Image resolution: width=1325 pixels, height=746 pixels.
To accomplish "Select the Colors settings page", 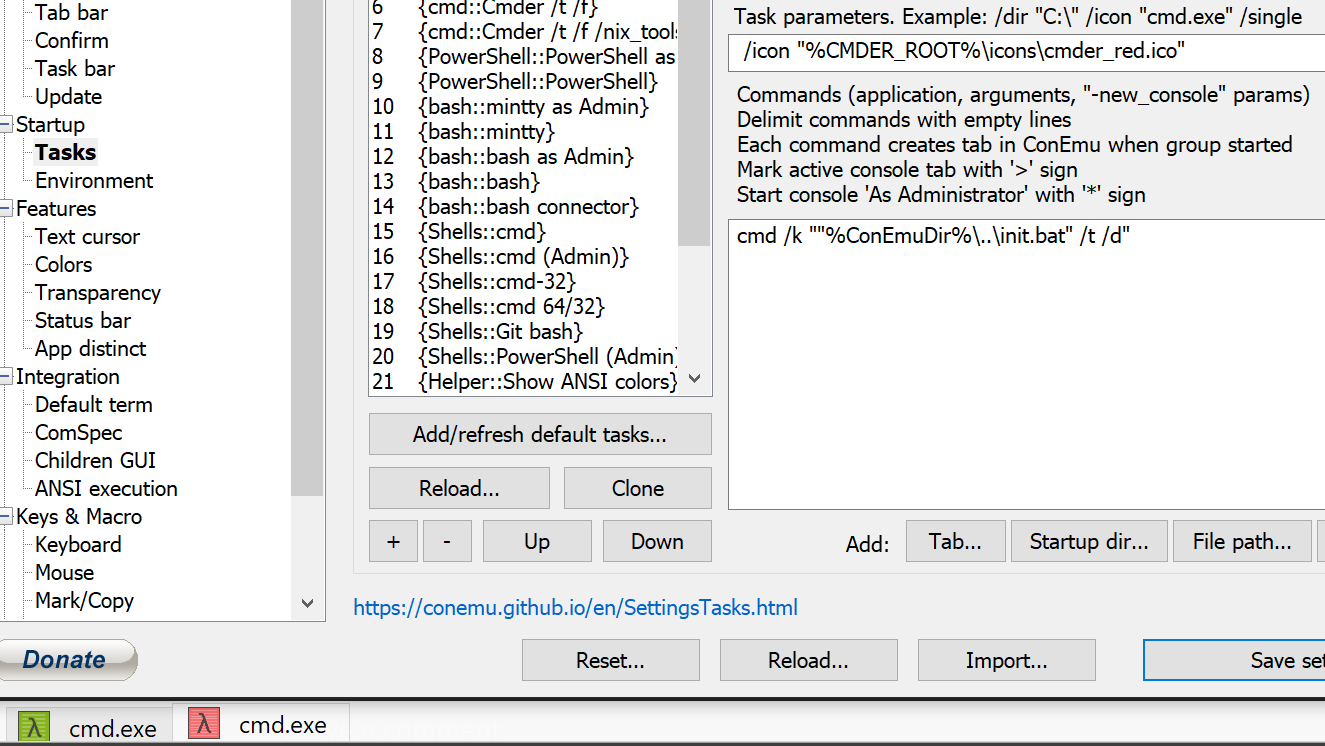I will (x=62, y=264).
